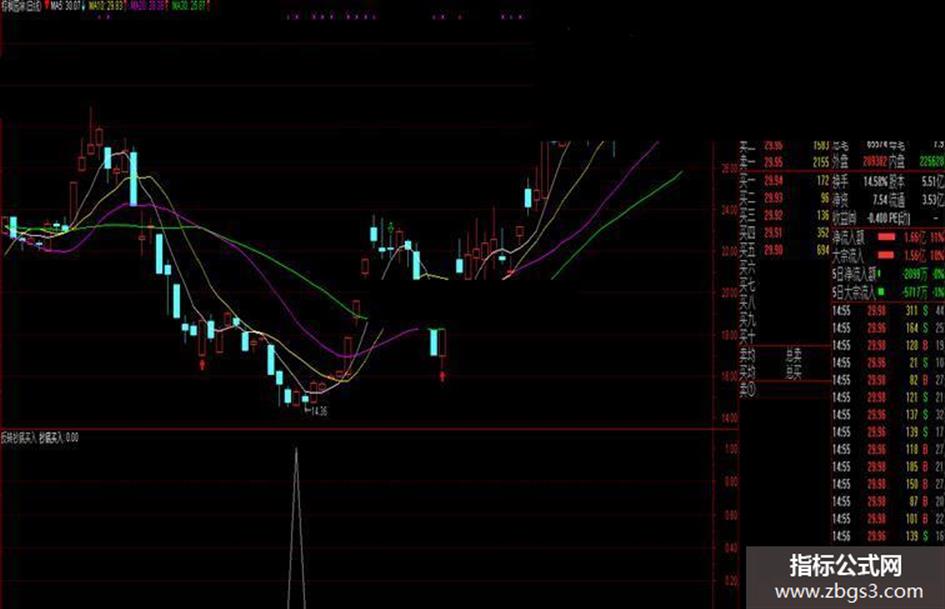Screen dimensions: 945x609
Task: Click the 买二 price 29.93
Action: 773,198
